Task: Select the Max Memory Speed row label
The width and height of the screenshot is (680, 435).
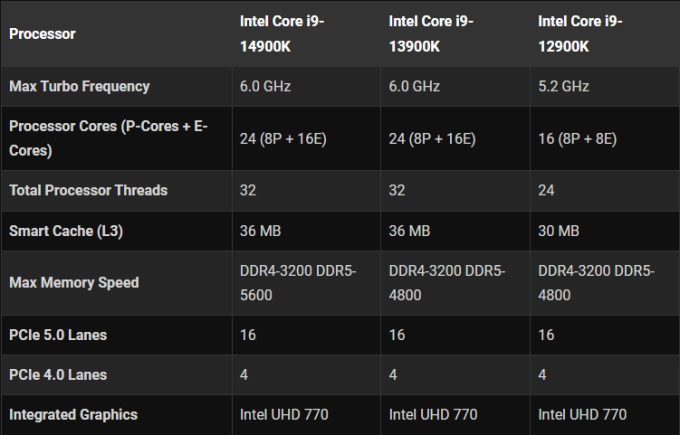Action: pyautogui.click(x=74, y=282)
